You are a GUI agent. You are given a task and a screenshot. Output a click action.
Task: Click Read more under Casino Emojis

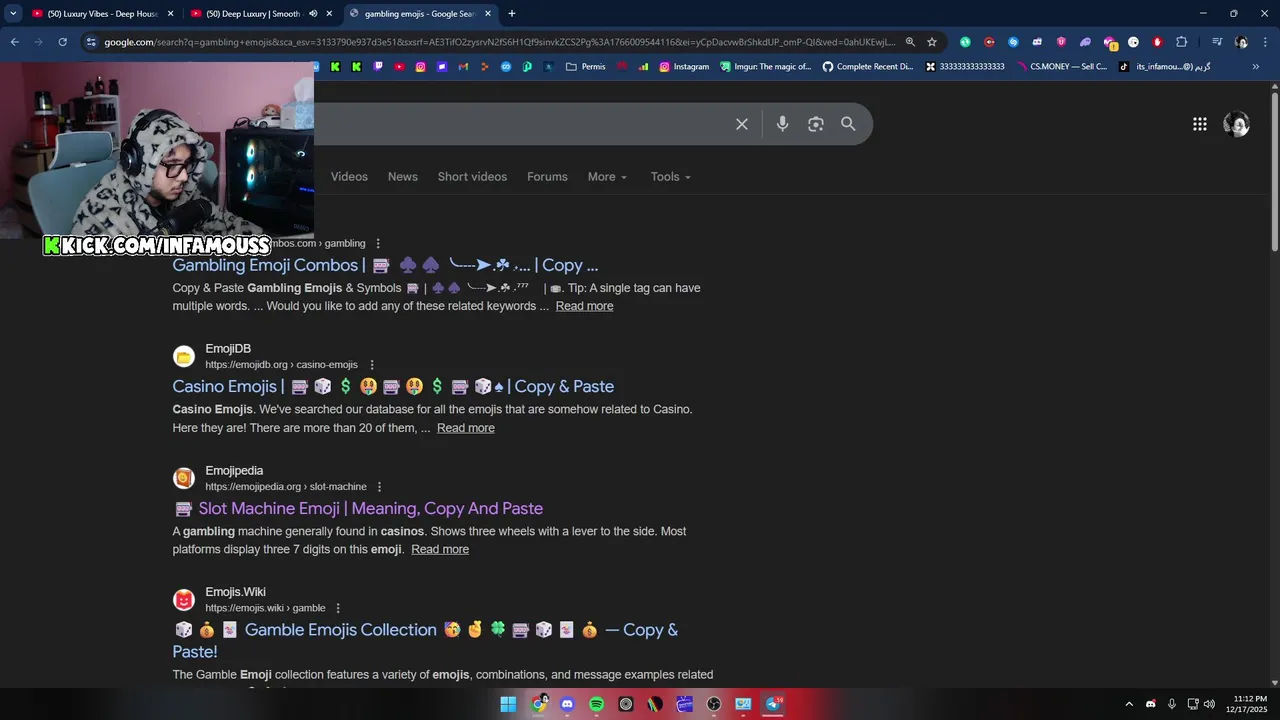pos(466,428)
